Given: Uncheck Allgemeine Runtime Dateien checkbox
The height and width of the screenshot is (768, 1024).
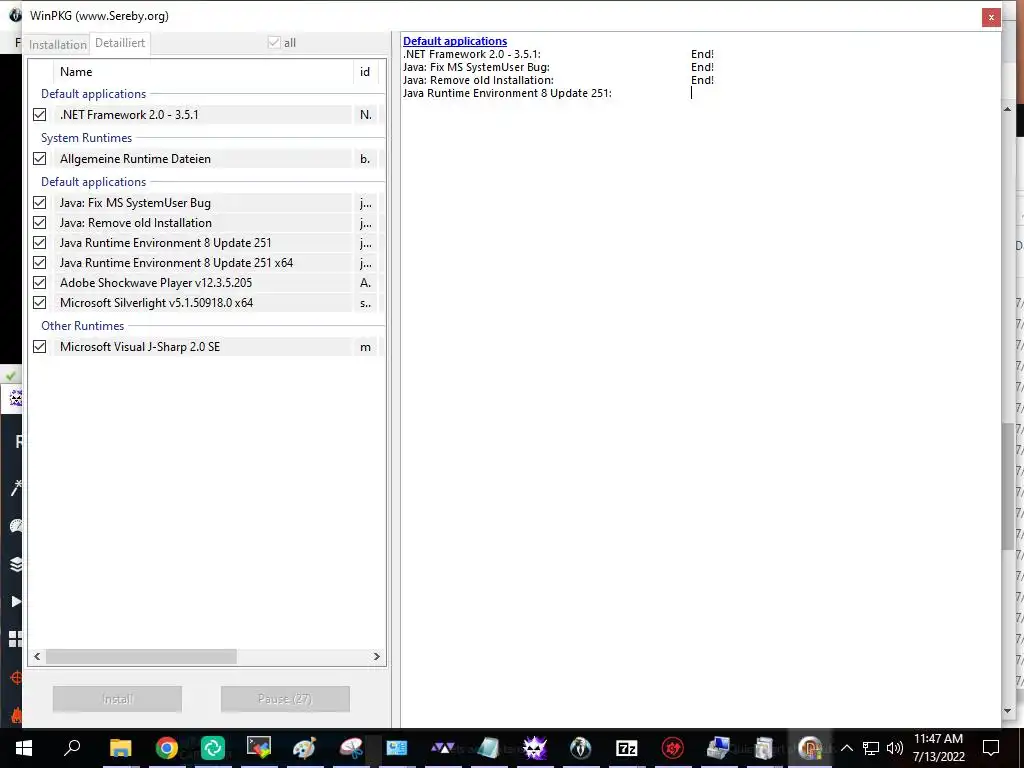Looking at the screenshot, I should [x=40, y=159].
